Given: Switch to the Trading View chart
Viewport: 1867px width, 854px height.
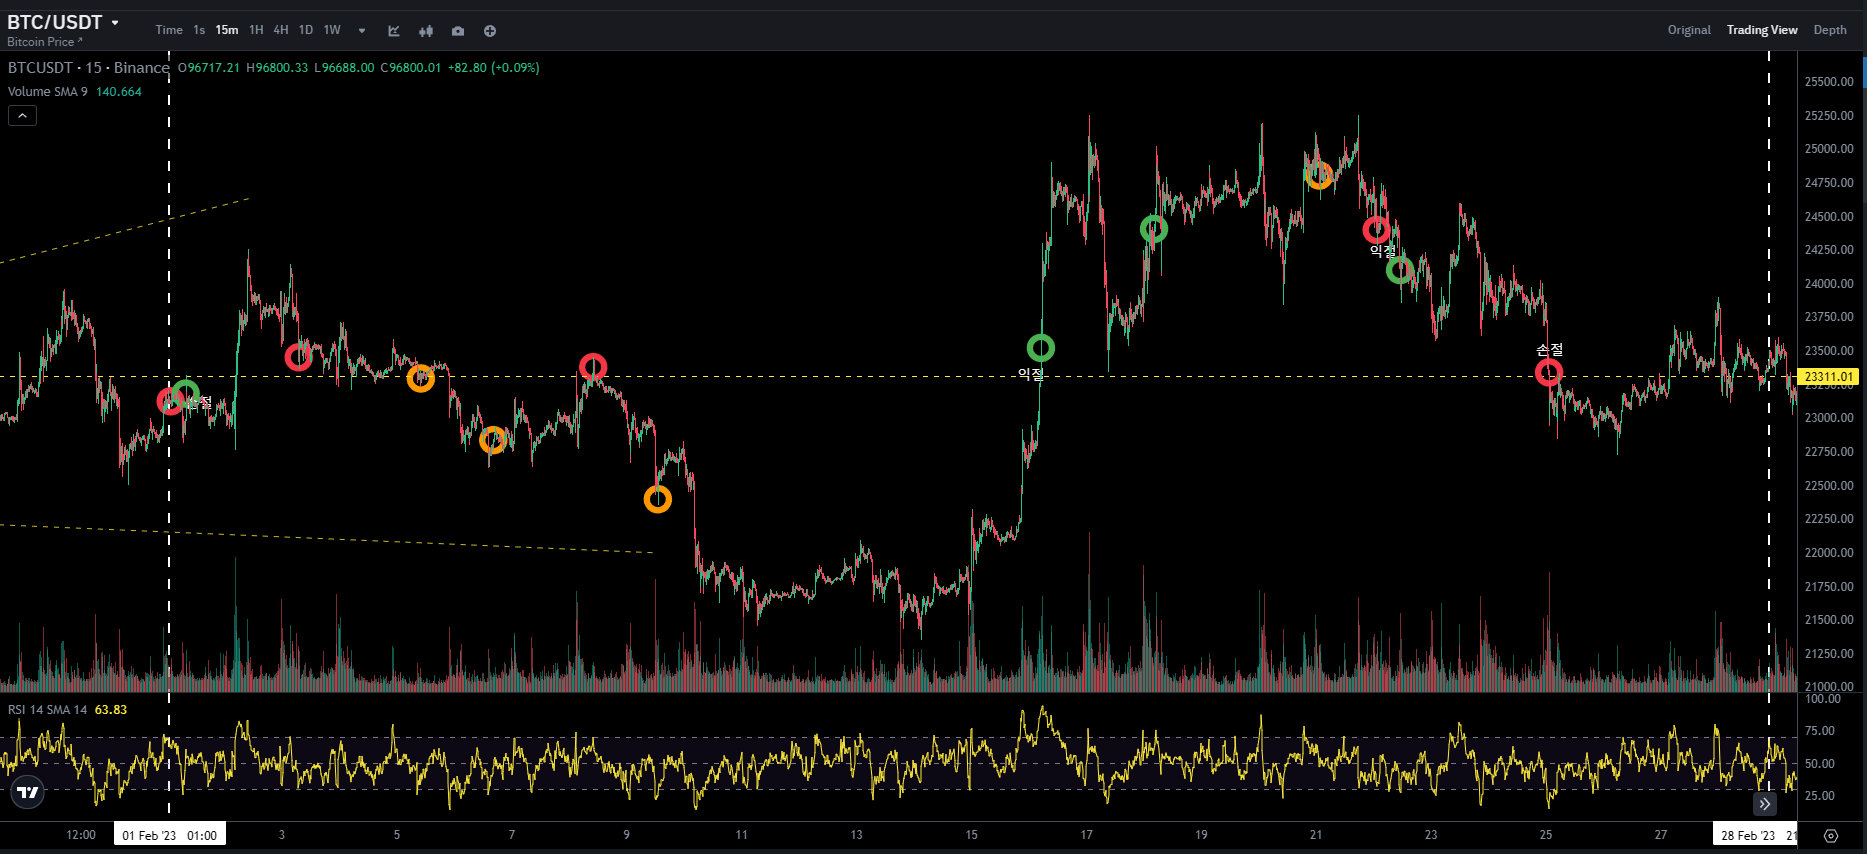Looking at the screenshot, I should [x=1762, y=30].
